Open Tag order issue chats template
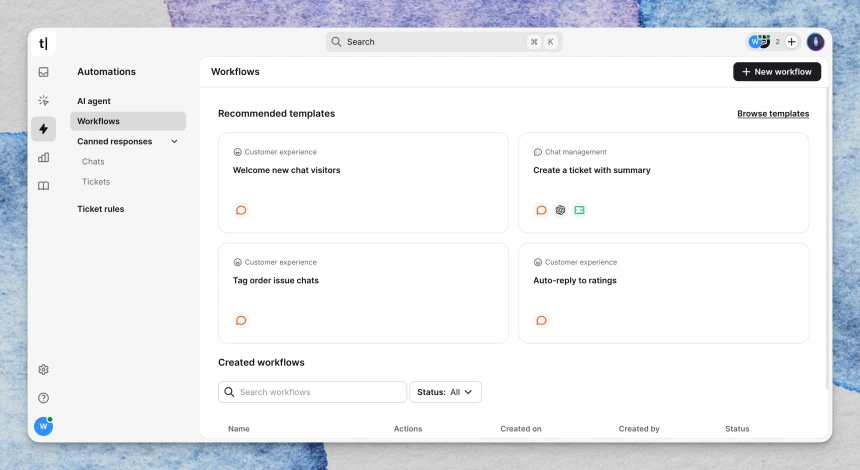 pyautogui.click(x=363, y=293)
